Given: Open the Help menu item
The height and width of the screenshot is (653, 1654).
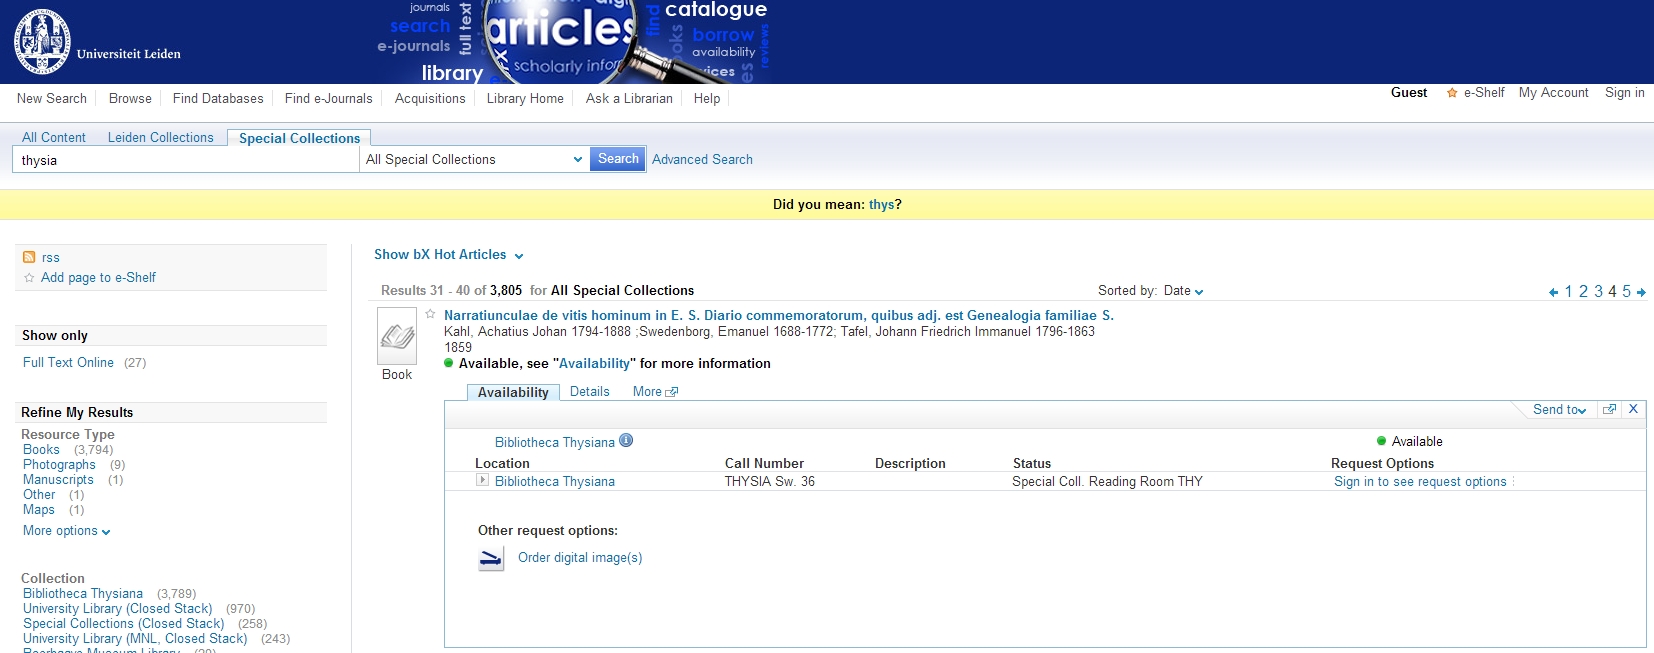Looking at the screenshot, I should pos(707,98).
